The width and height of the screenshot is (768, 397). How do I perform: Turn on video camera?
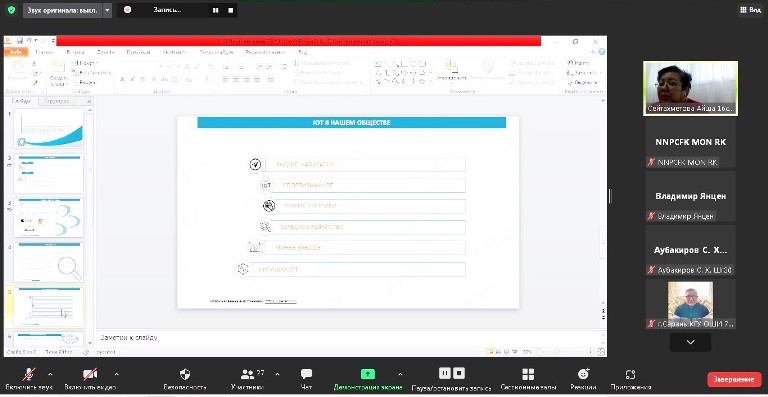[90, 374]
